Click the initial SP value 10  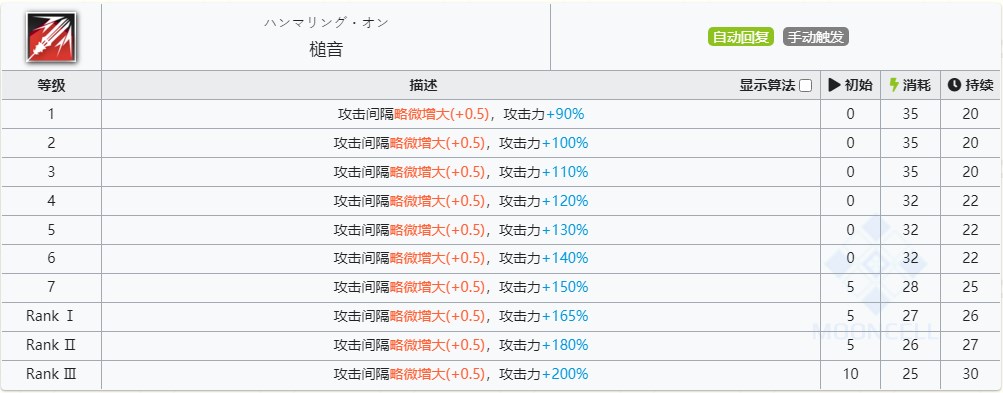[850, 374]
